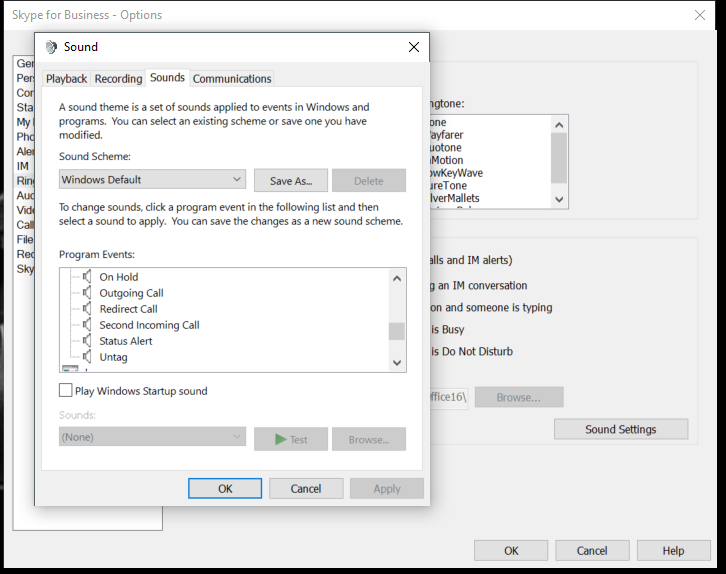The width and height of the screenshot is (726, 574).
Task: Close the Skype for Business Options window
Action: tap(700, 15)
